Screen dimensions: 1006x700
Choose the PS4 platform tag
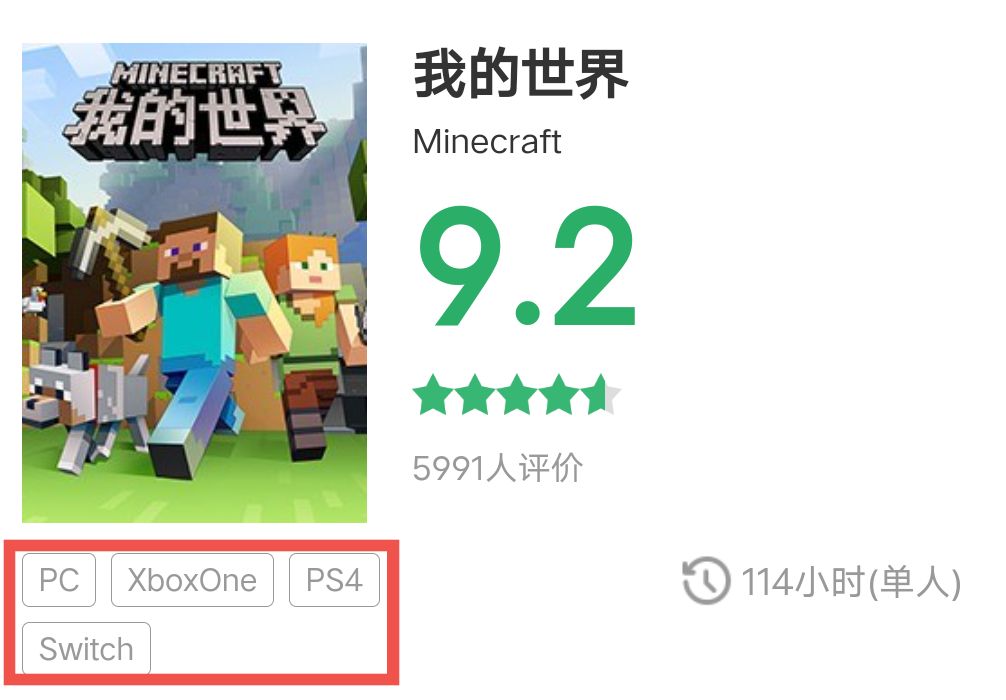coord(334,580)
